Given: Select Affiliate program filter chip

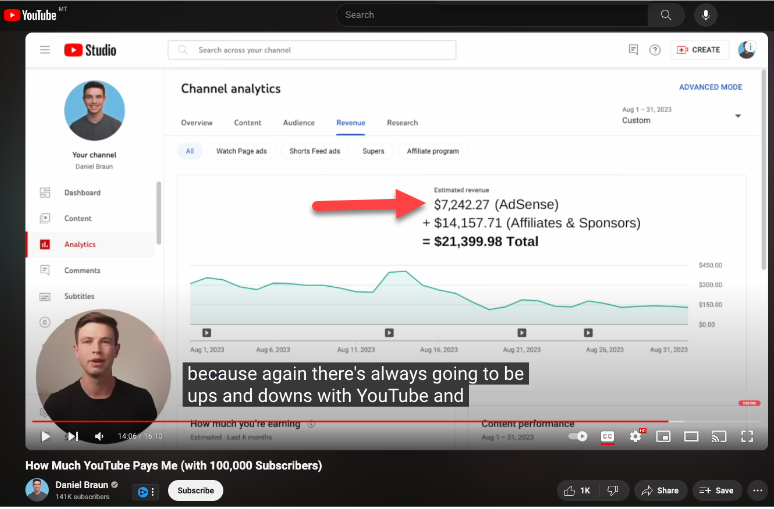Looking at the screenshot, I should 432,151.
